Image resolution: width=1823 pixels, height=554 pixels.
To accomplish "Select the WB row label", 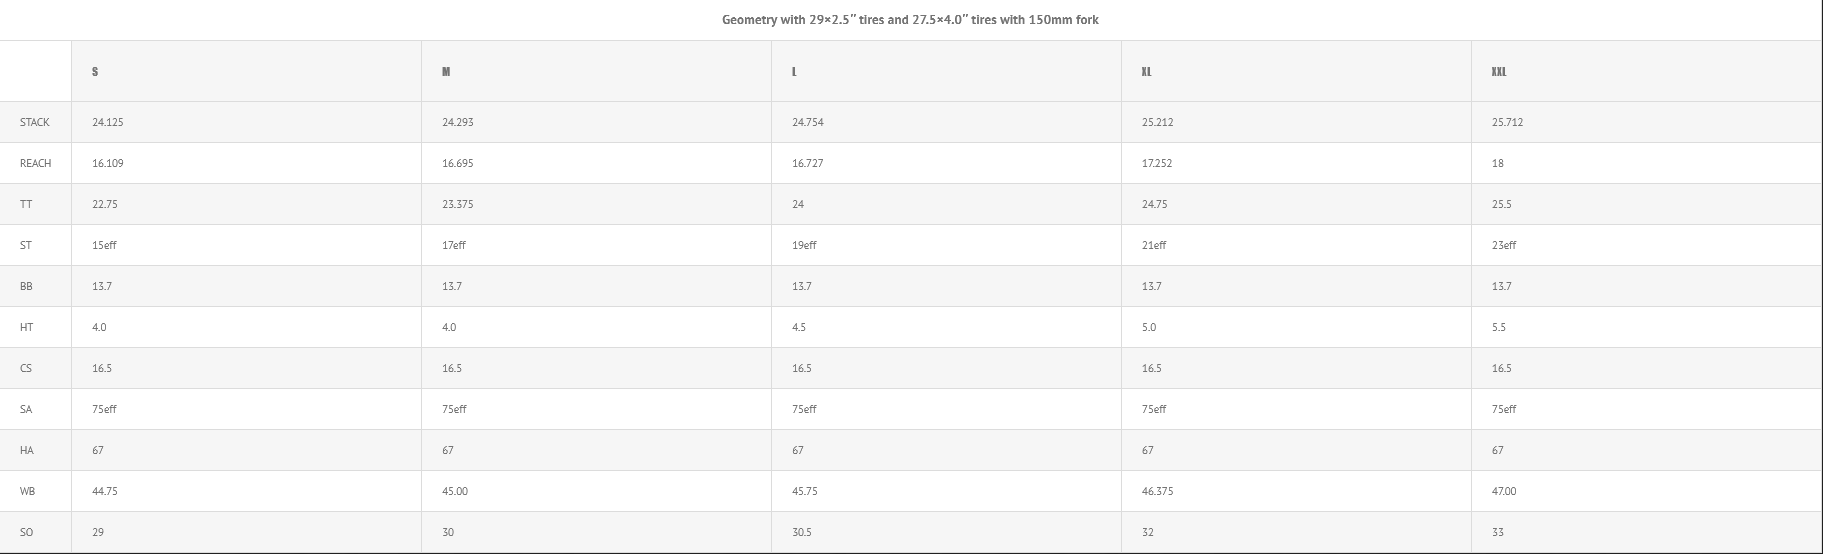I will (x=28, y=491).
